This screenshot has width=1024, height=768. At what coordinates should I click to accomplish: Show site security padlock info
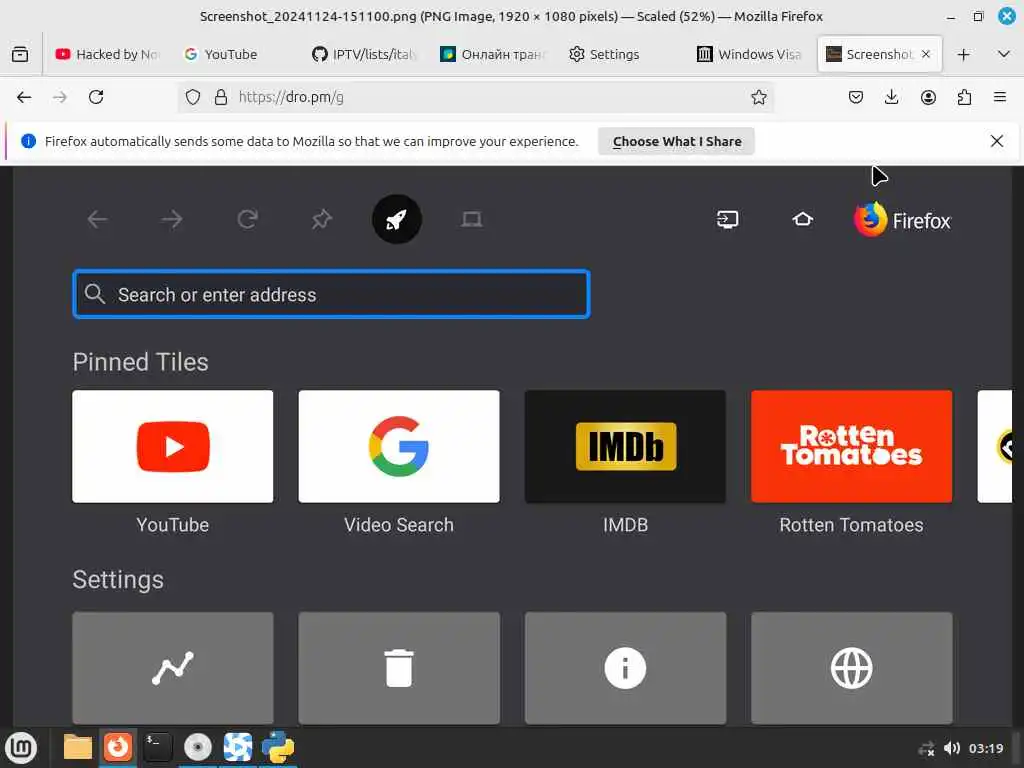click(x=221, y=97)
